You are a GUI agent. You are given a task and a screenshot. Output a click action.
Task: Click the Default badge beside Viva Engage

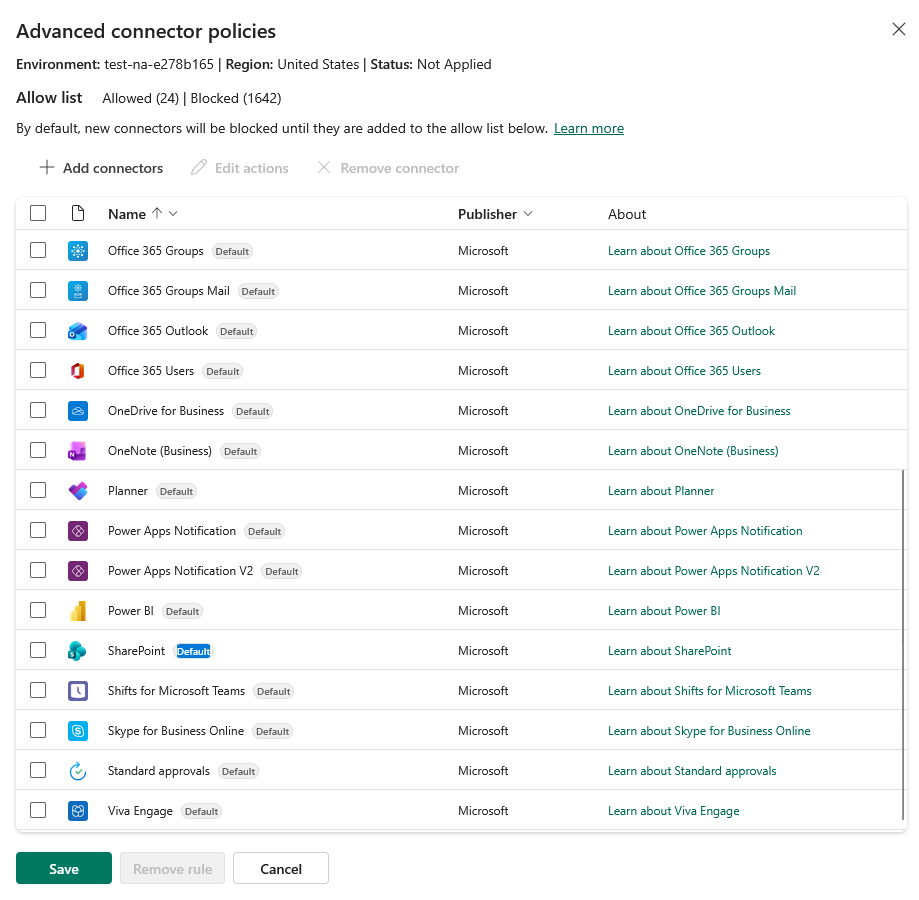click(x=202, y=812)
